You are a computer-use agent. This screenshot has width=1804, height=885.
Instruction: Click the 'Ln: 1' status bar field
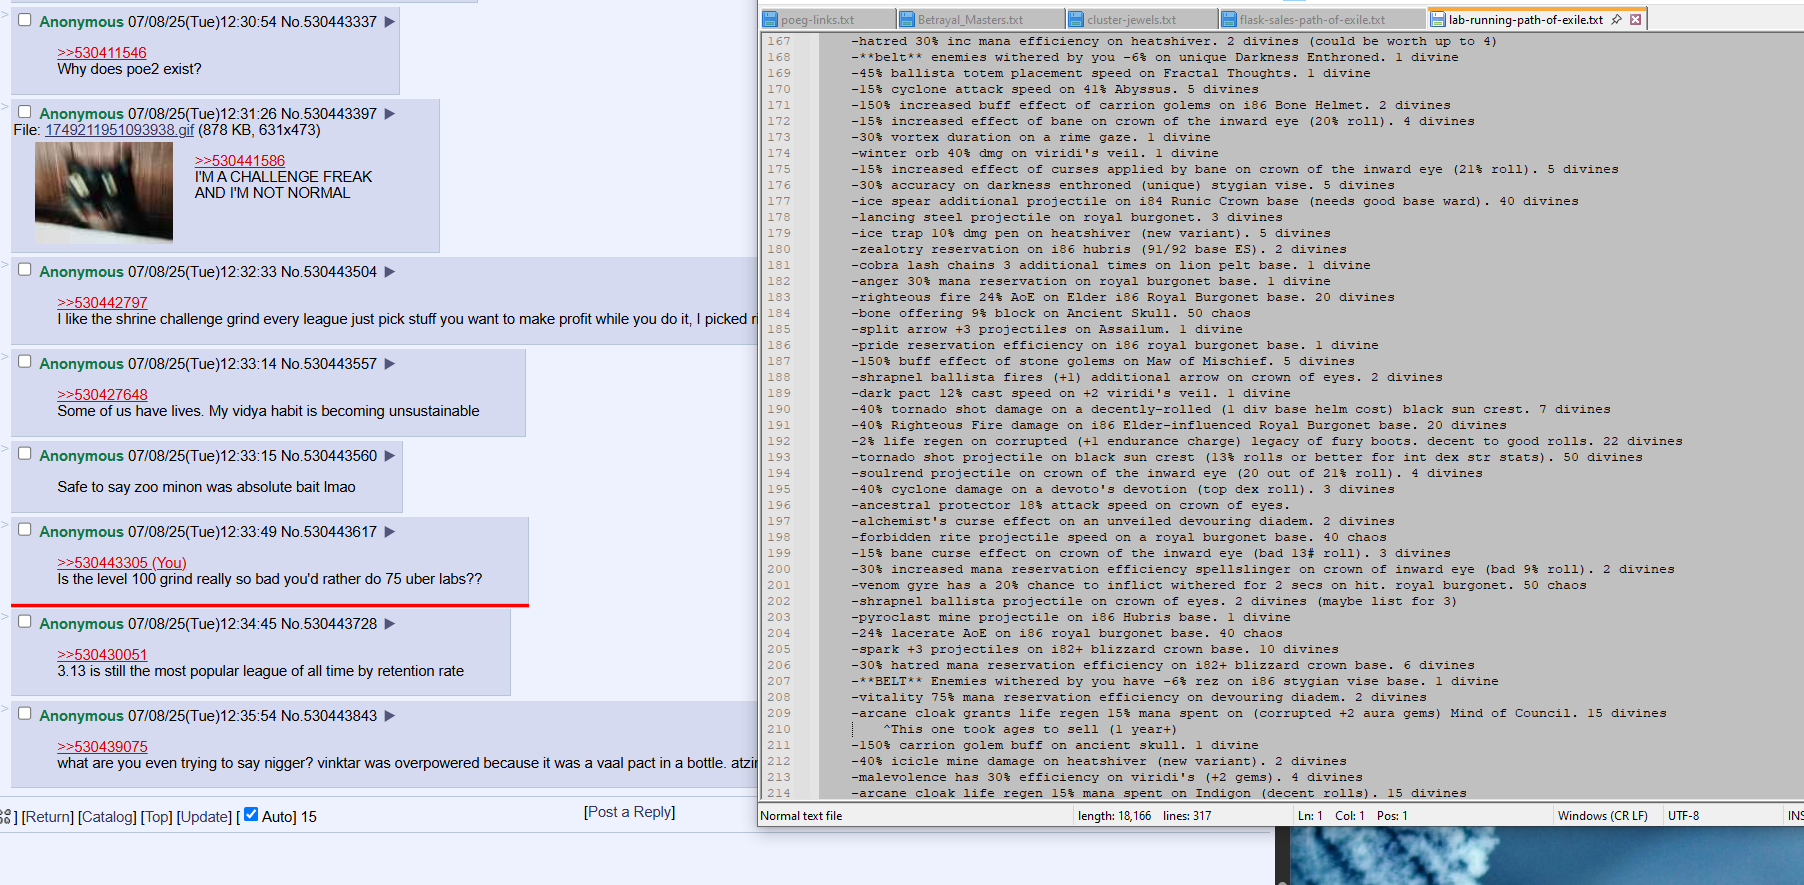[x=1310, y=816]
